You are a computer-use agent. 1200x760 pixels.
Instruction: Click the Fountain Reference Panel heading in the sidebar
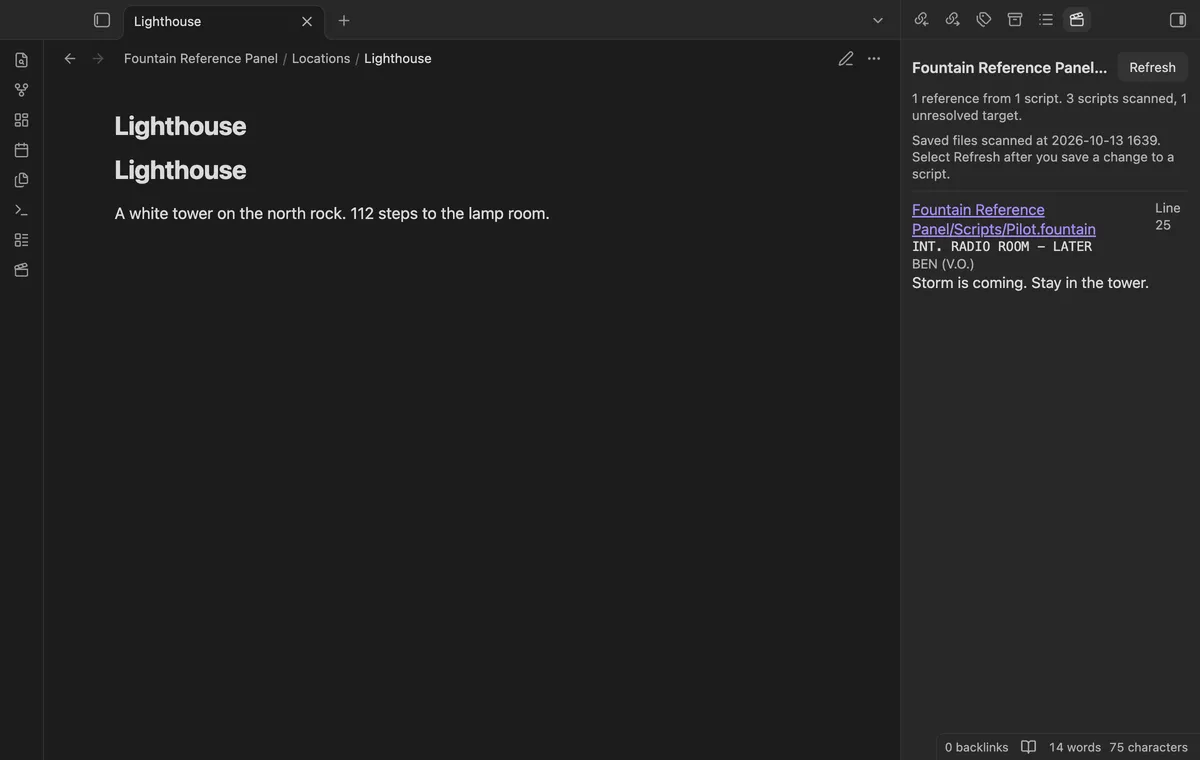1010,67
